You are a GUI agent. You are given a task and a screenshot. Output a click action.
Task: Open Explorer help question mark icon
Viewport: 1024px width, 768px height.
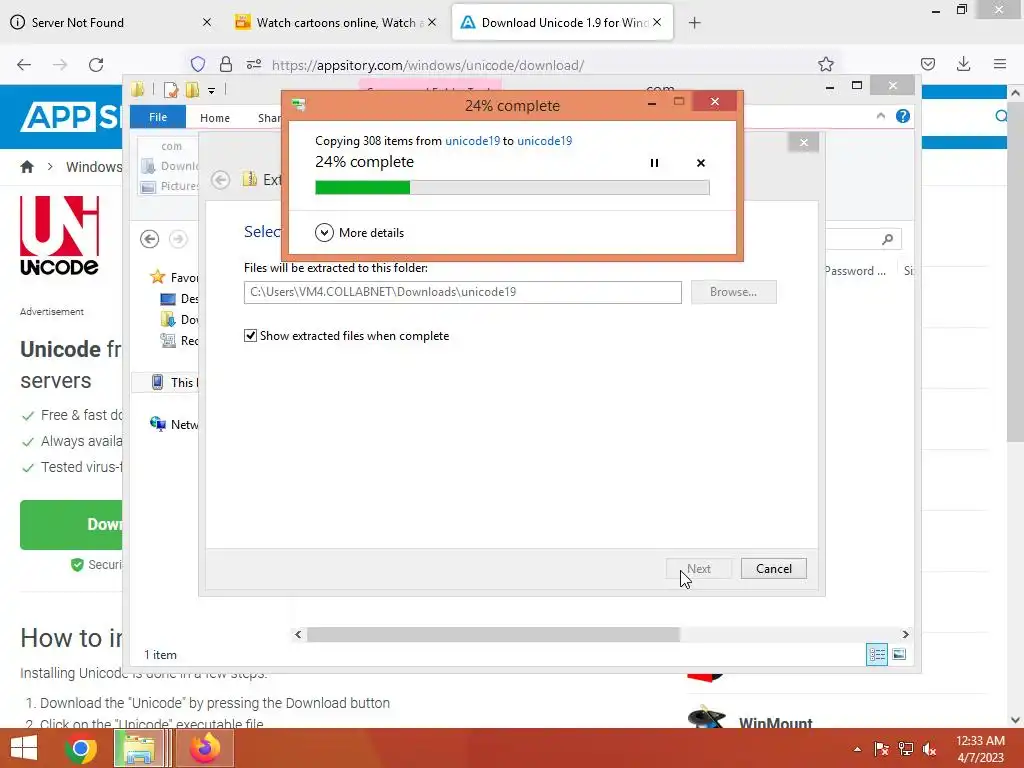[x=903, y=116]
